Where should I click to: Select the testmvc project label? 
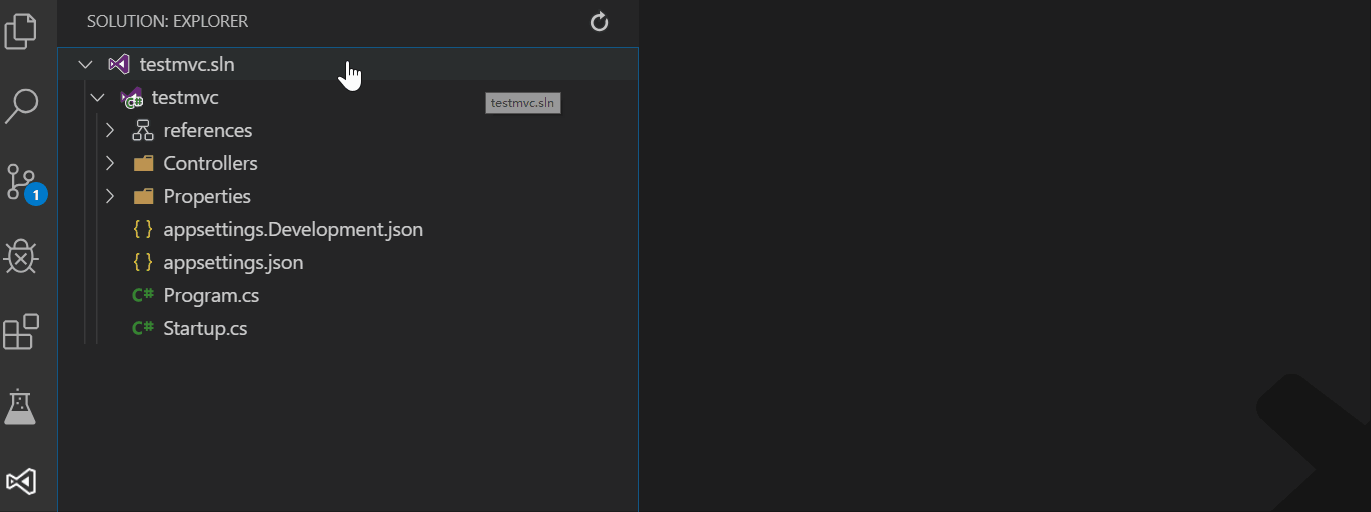(185, 97)
